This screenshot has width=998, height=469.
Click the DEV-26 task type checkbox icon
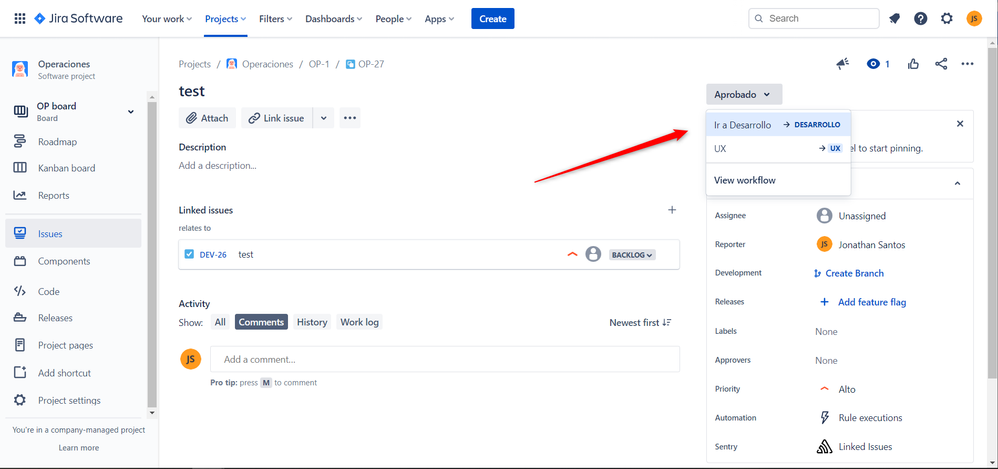coord(189,255)
